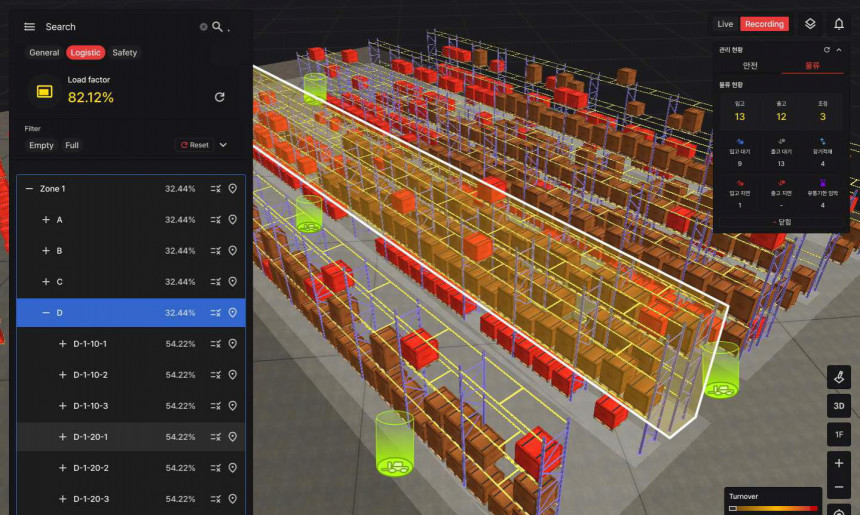The height and width of the screenshot is (515, 860).
Task: Click the list filter icon on row D-1-10-1
Action: pos(215,344)
